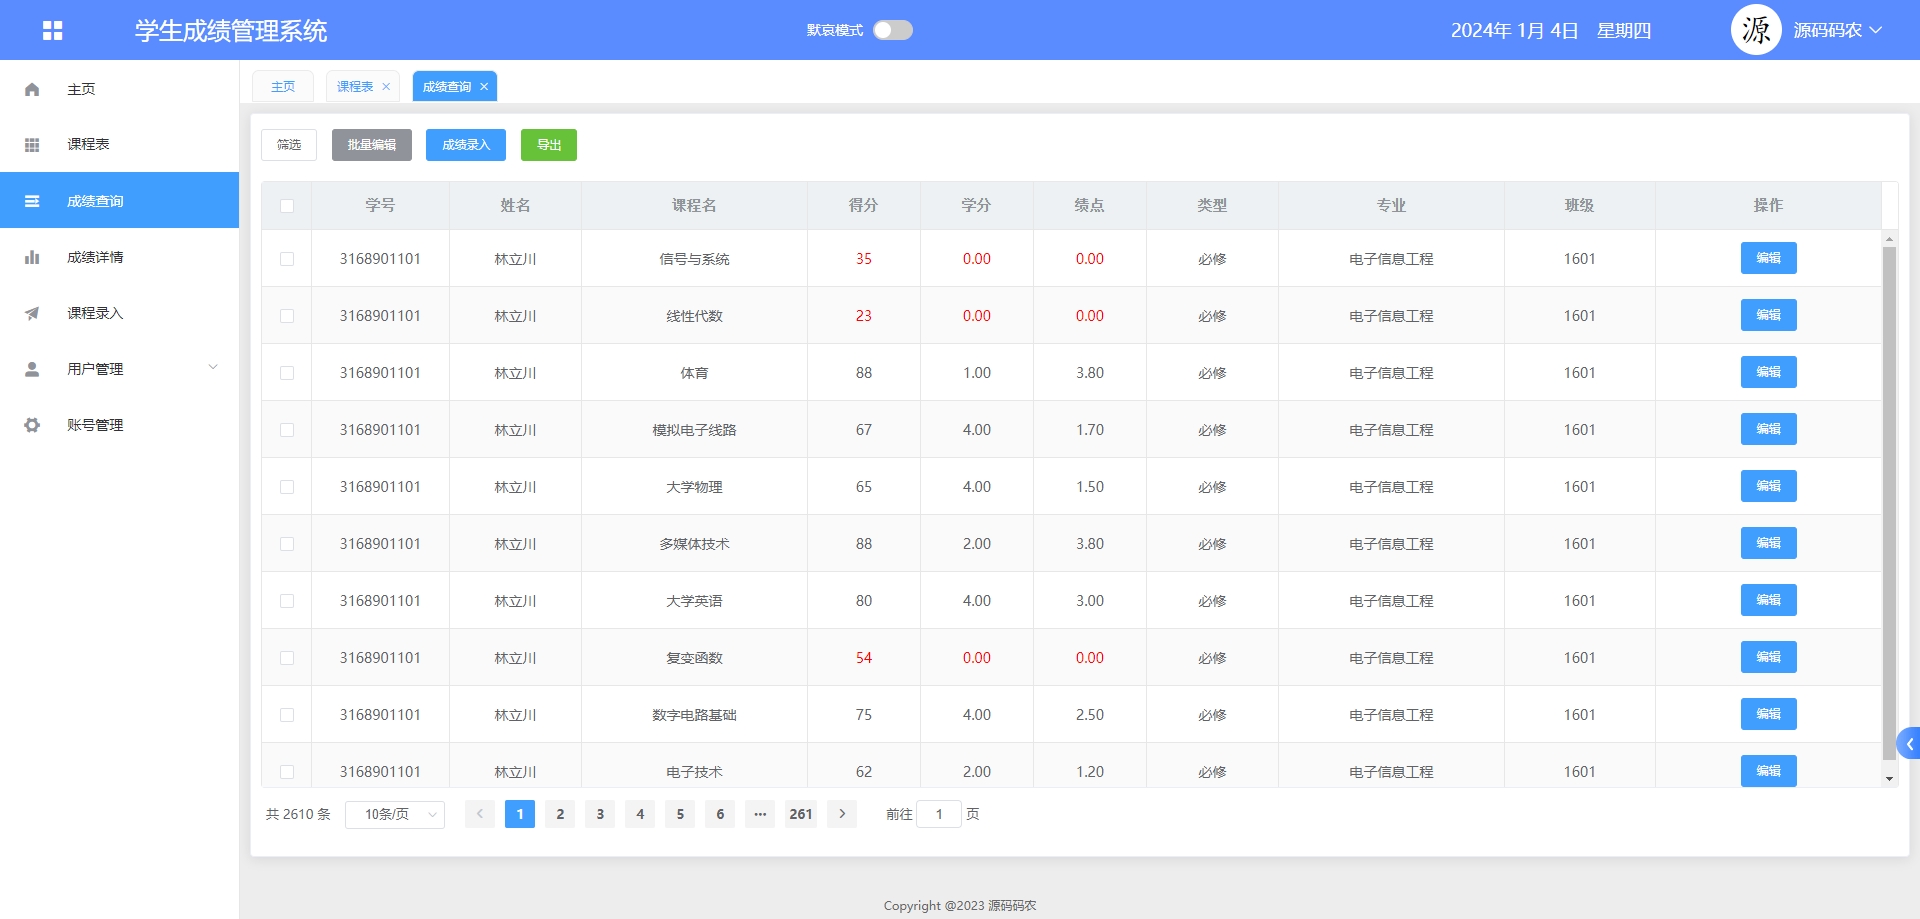The width and height of the screenshot is (1920, 919).
Task: Edit the 大学物理 row via 编辑
Action: click(x=1769, y=486)
